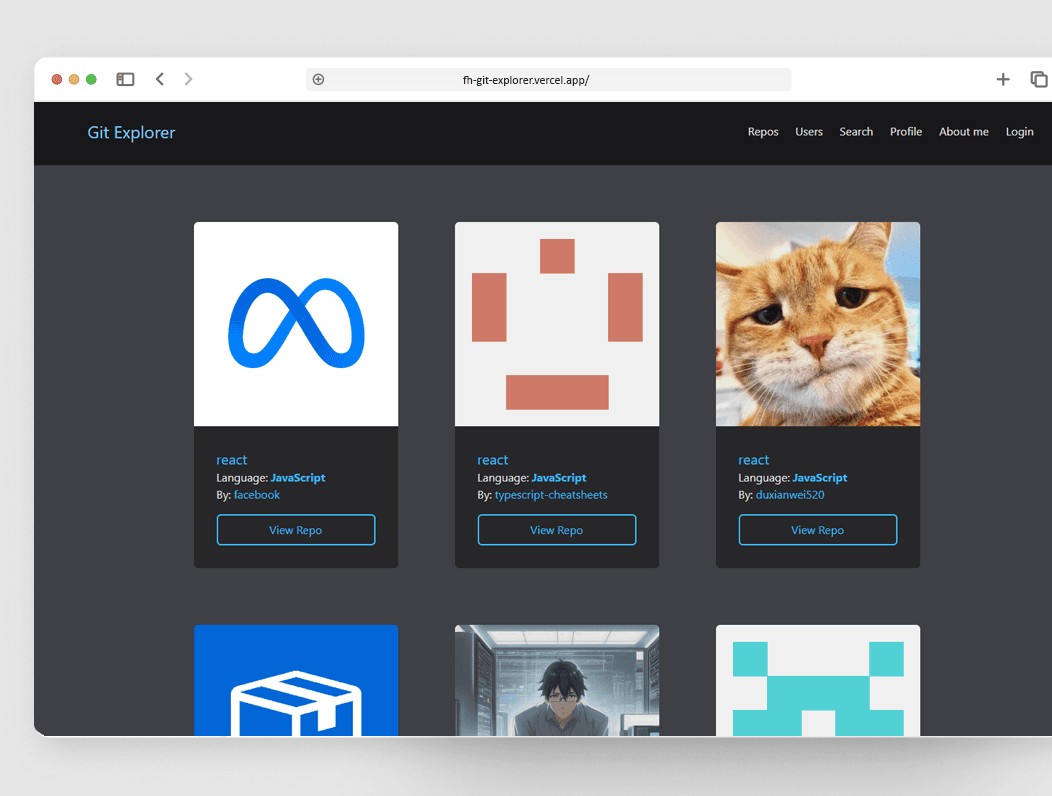Click JavaScript language text on typescript-cheatsheets card
Viewport: 1052px width, 796px height.
pyautogui.click(x=559, y=477)
